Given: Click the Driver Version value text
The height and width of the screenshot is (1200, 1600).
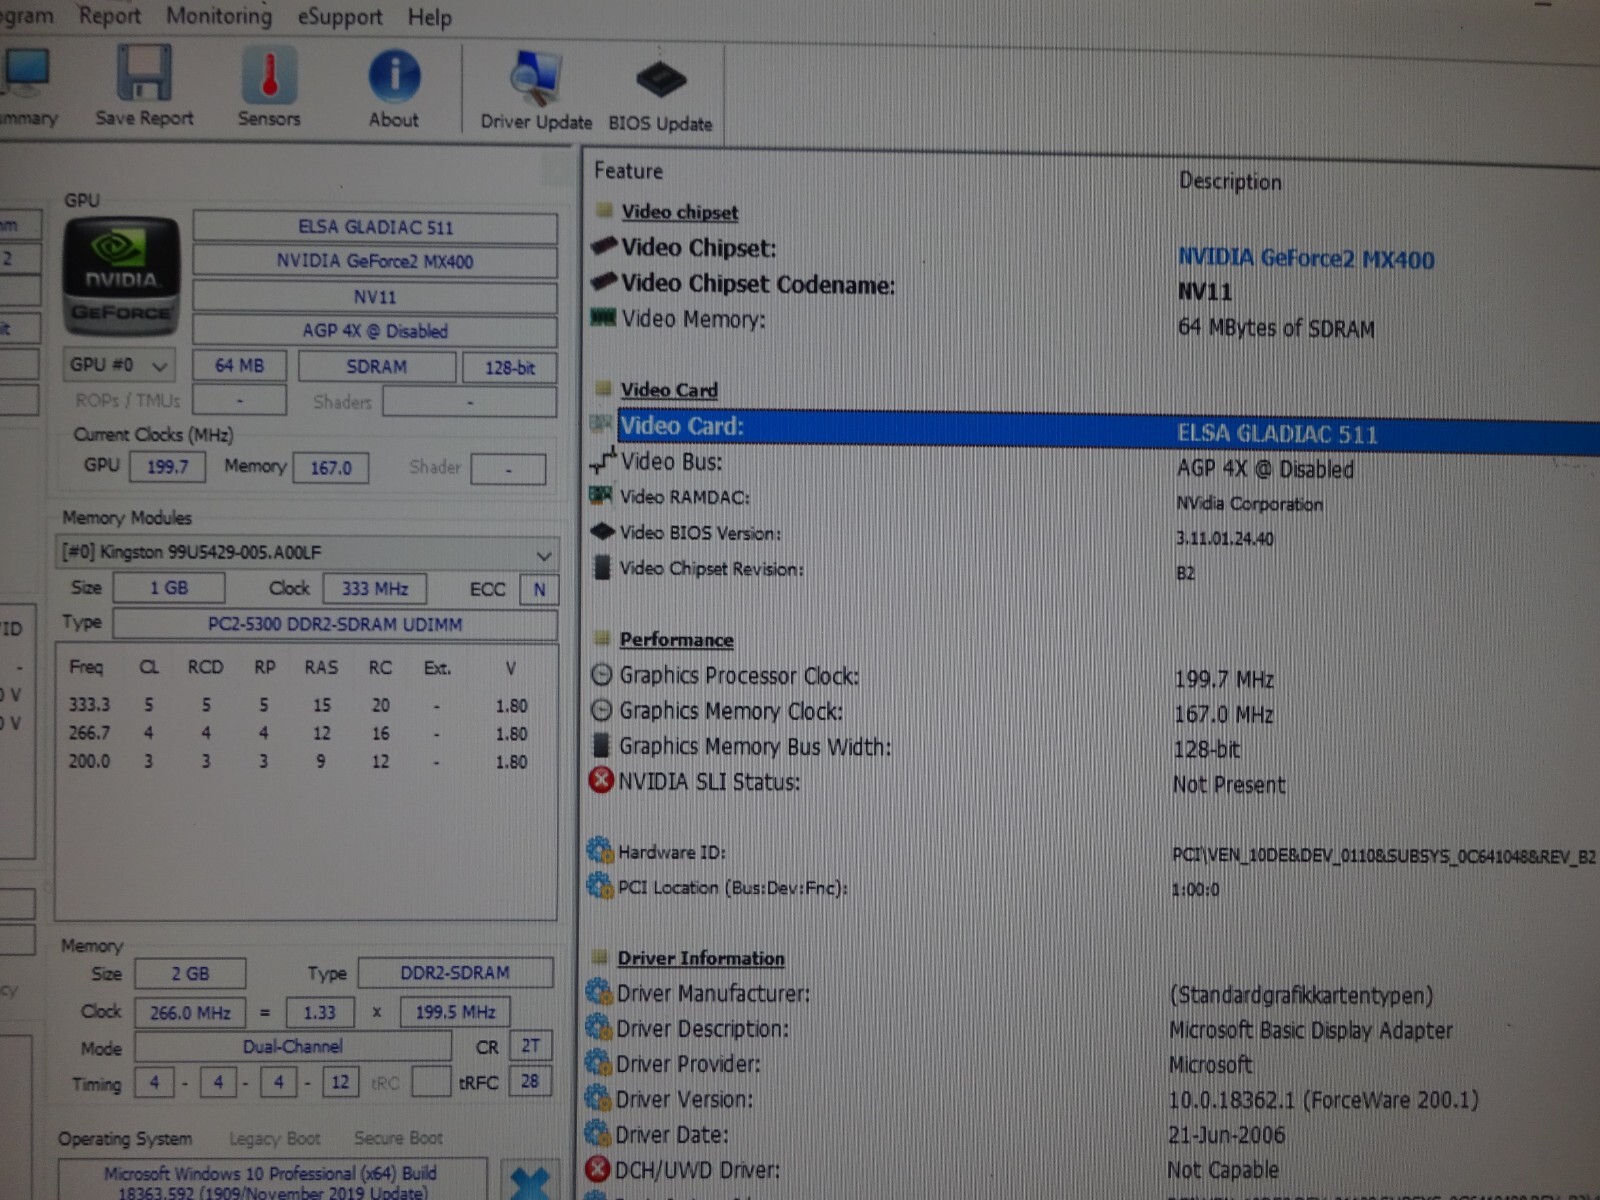Looking at the screenshot, I should coord(1323,1100).
